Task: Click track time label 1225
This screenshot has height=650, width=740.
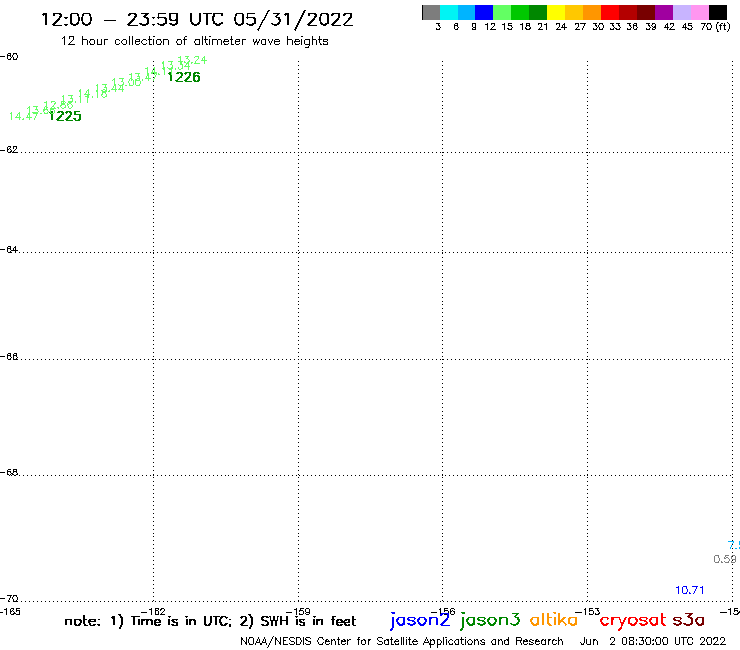Action: click(65, 116)
